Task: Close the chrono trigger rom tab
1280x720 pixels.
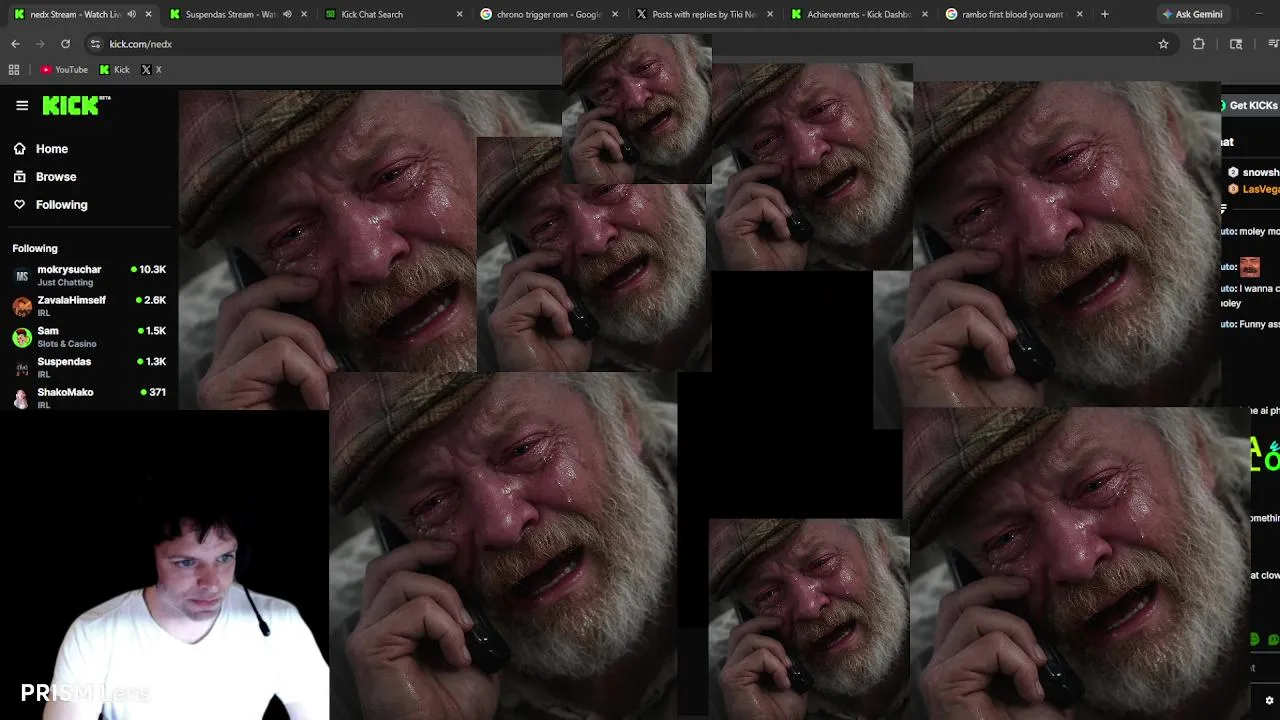Action: pyautogui.click(x=615, y=14)
